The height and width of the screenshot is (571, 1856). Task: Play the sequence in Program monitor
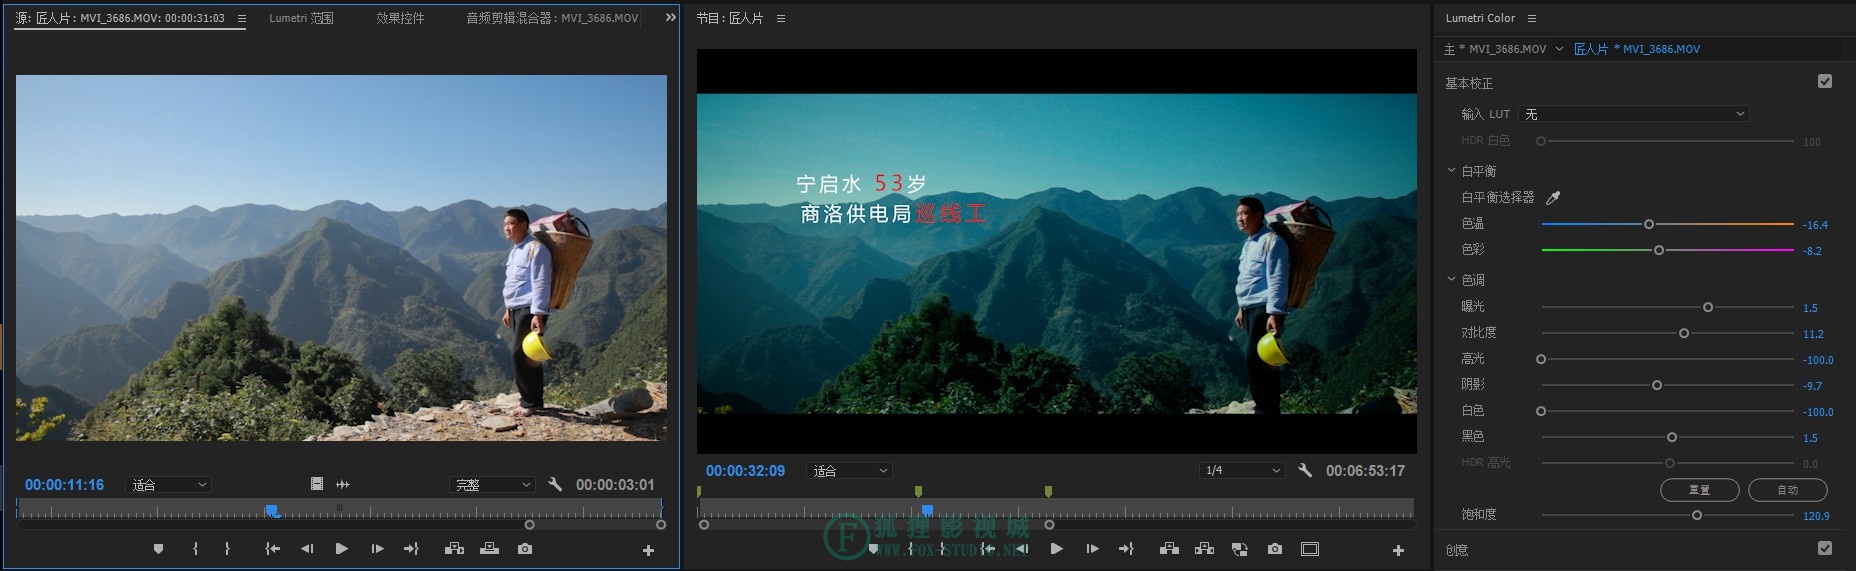(1057, 549)
